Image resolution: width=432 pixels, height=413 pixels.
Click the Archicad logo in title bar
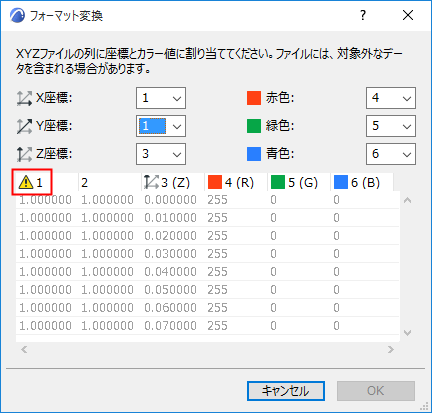[17, 16]
